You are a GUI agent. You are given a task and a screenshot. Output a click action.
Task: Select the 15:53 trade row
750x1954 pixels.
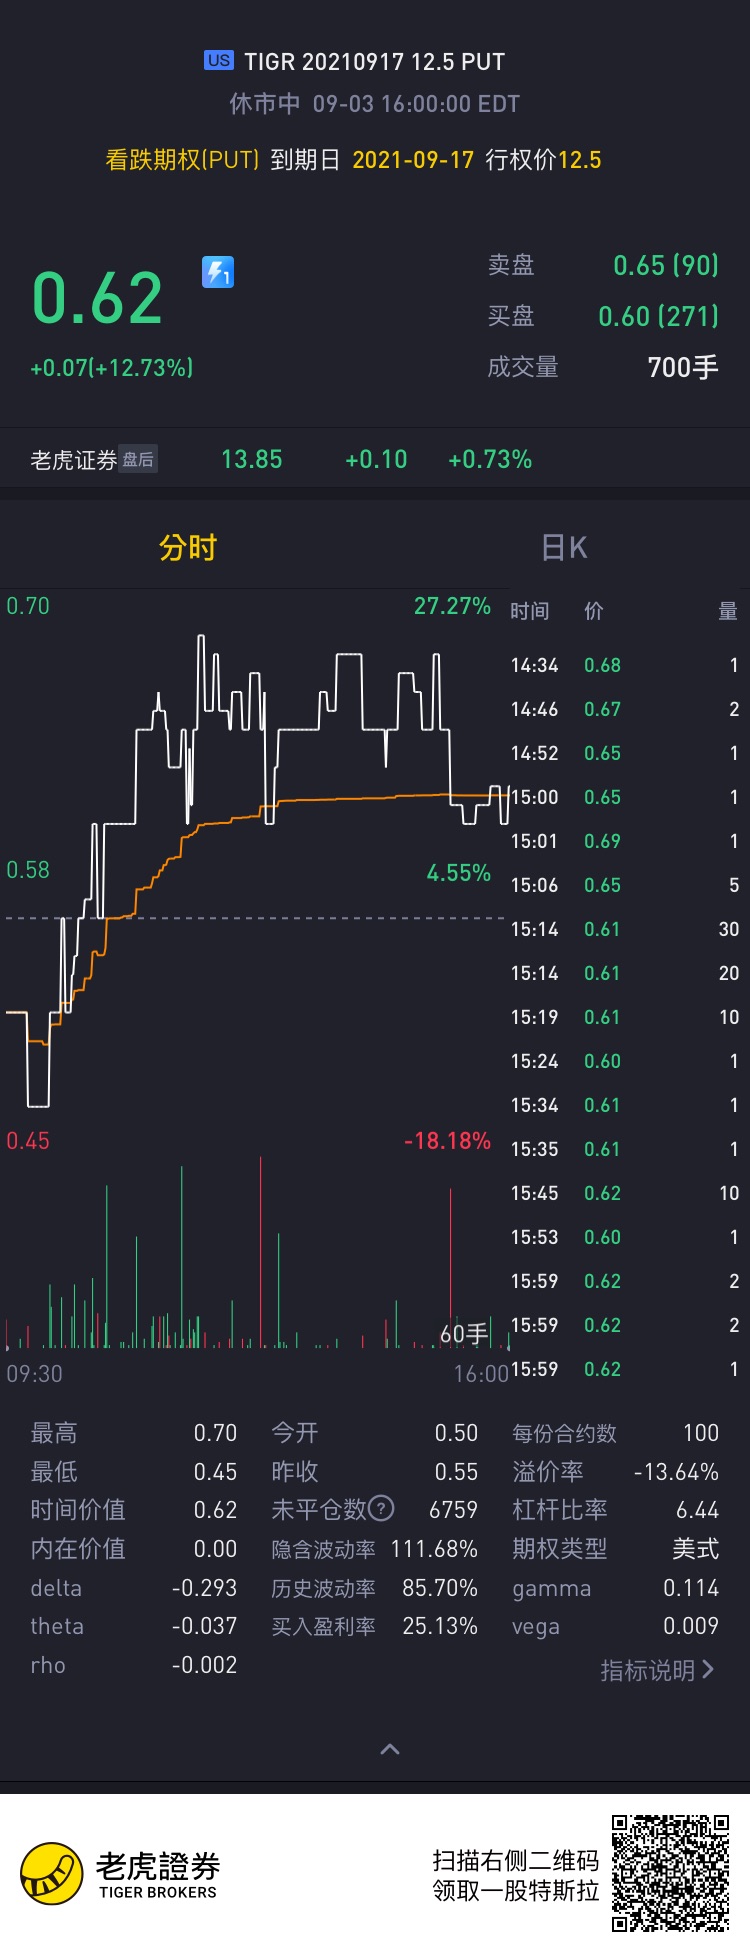(x=625, y=1237)
